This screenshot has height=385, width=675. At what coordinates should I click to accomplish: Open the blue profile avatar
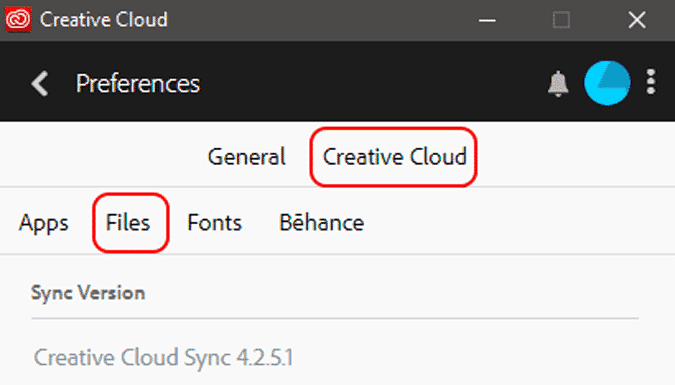pos(607,83)
